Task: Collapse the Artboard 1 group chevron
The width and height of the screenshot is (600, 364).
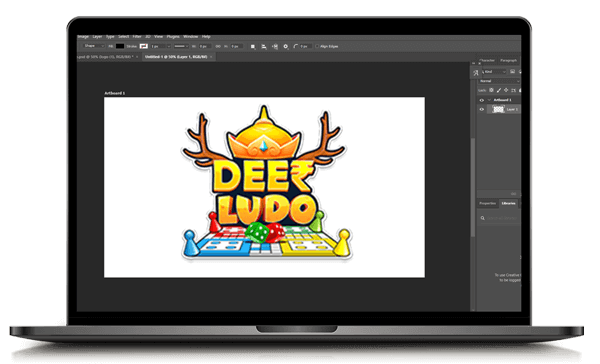Action: (489, 100)
